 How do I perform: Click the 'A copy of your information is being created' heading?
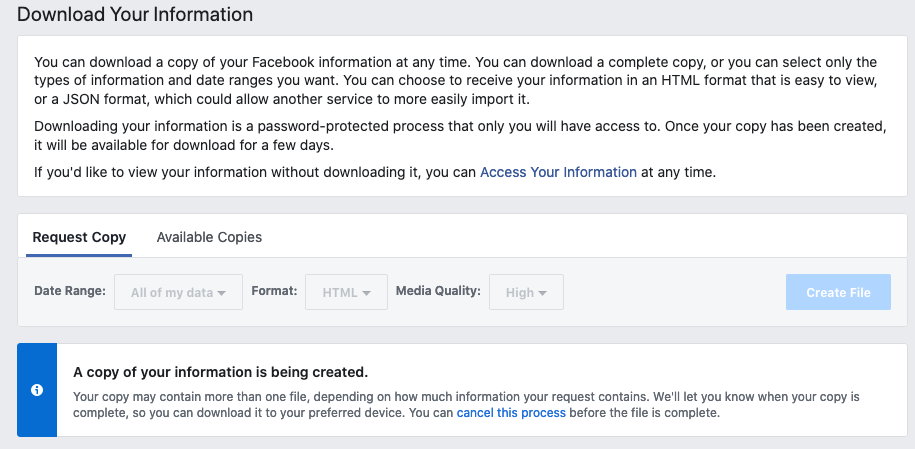[221, 372]
